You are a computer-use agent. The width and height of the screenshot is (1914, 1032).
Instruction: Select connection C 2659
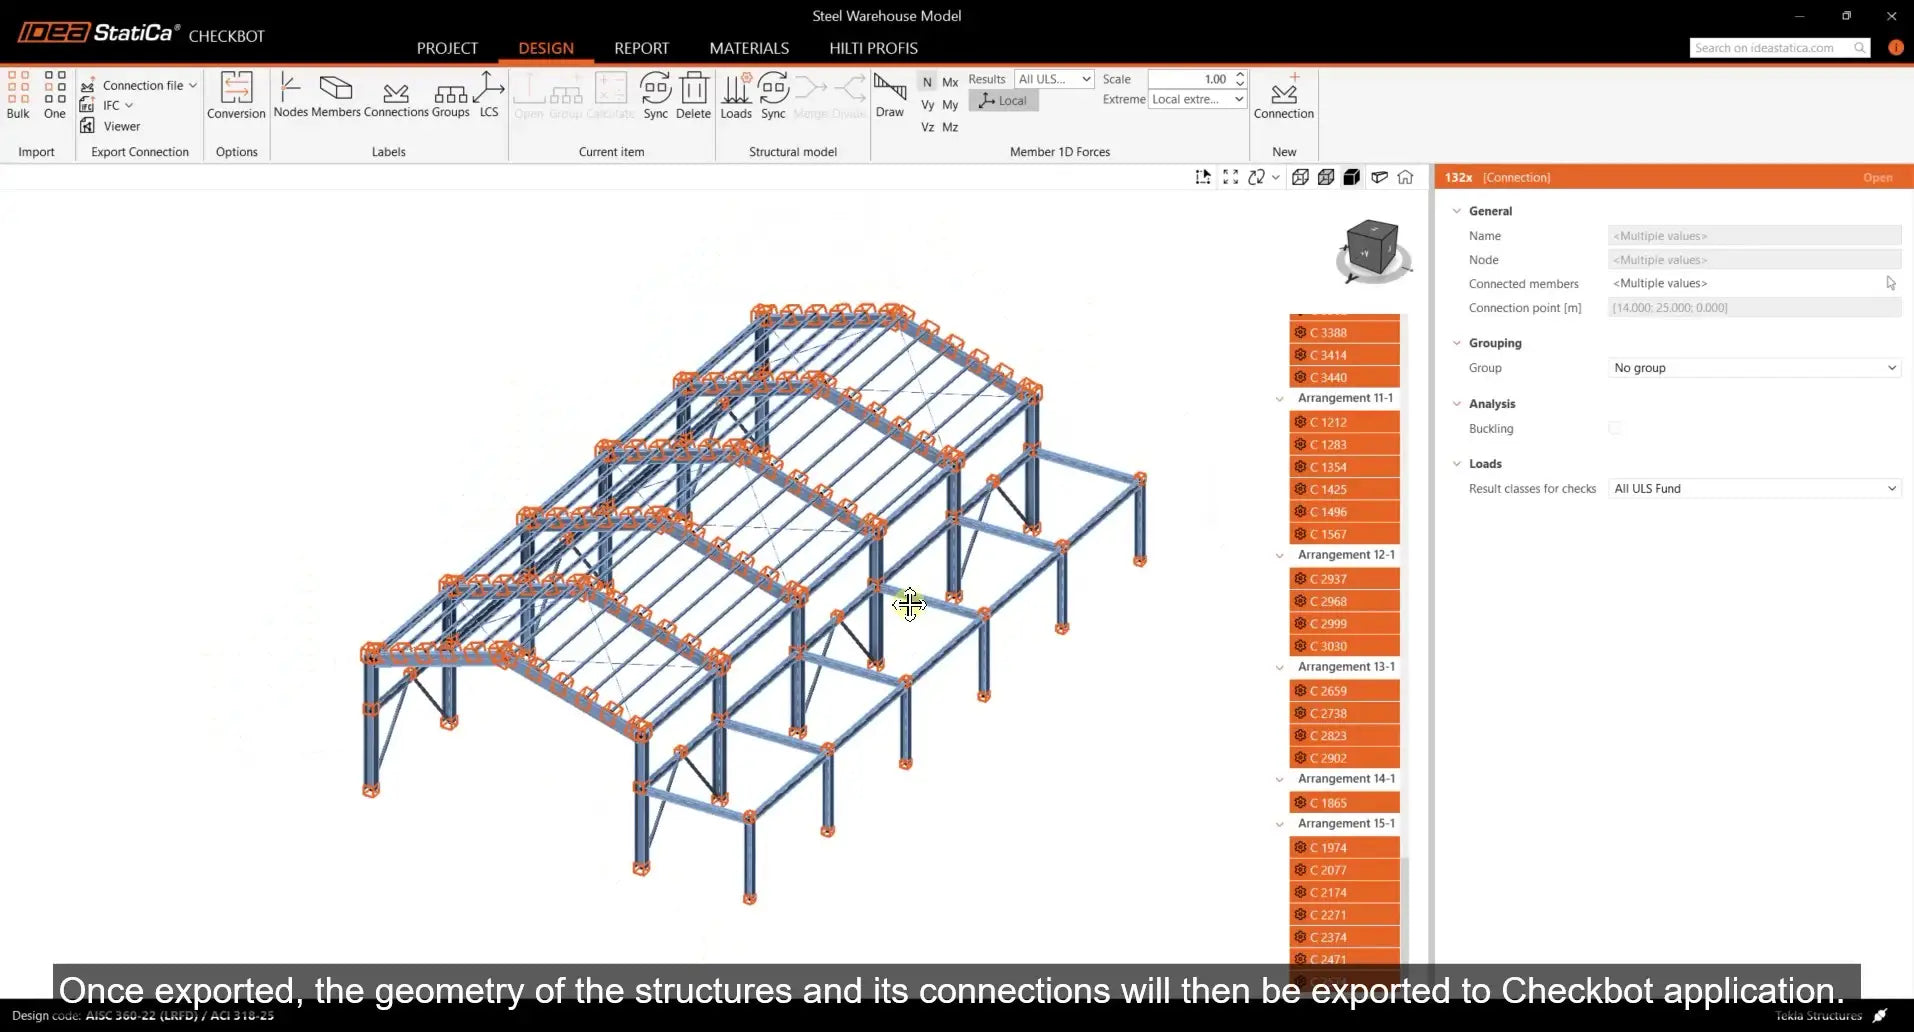[x=1344, y=691]
